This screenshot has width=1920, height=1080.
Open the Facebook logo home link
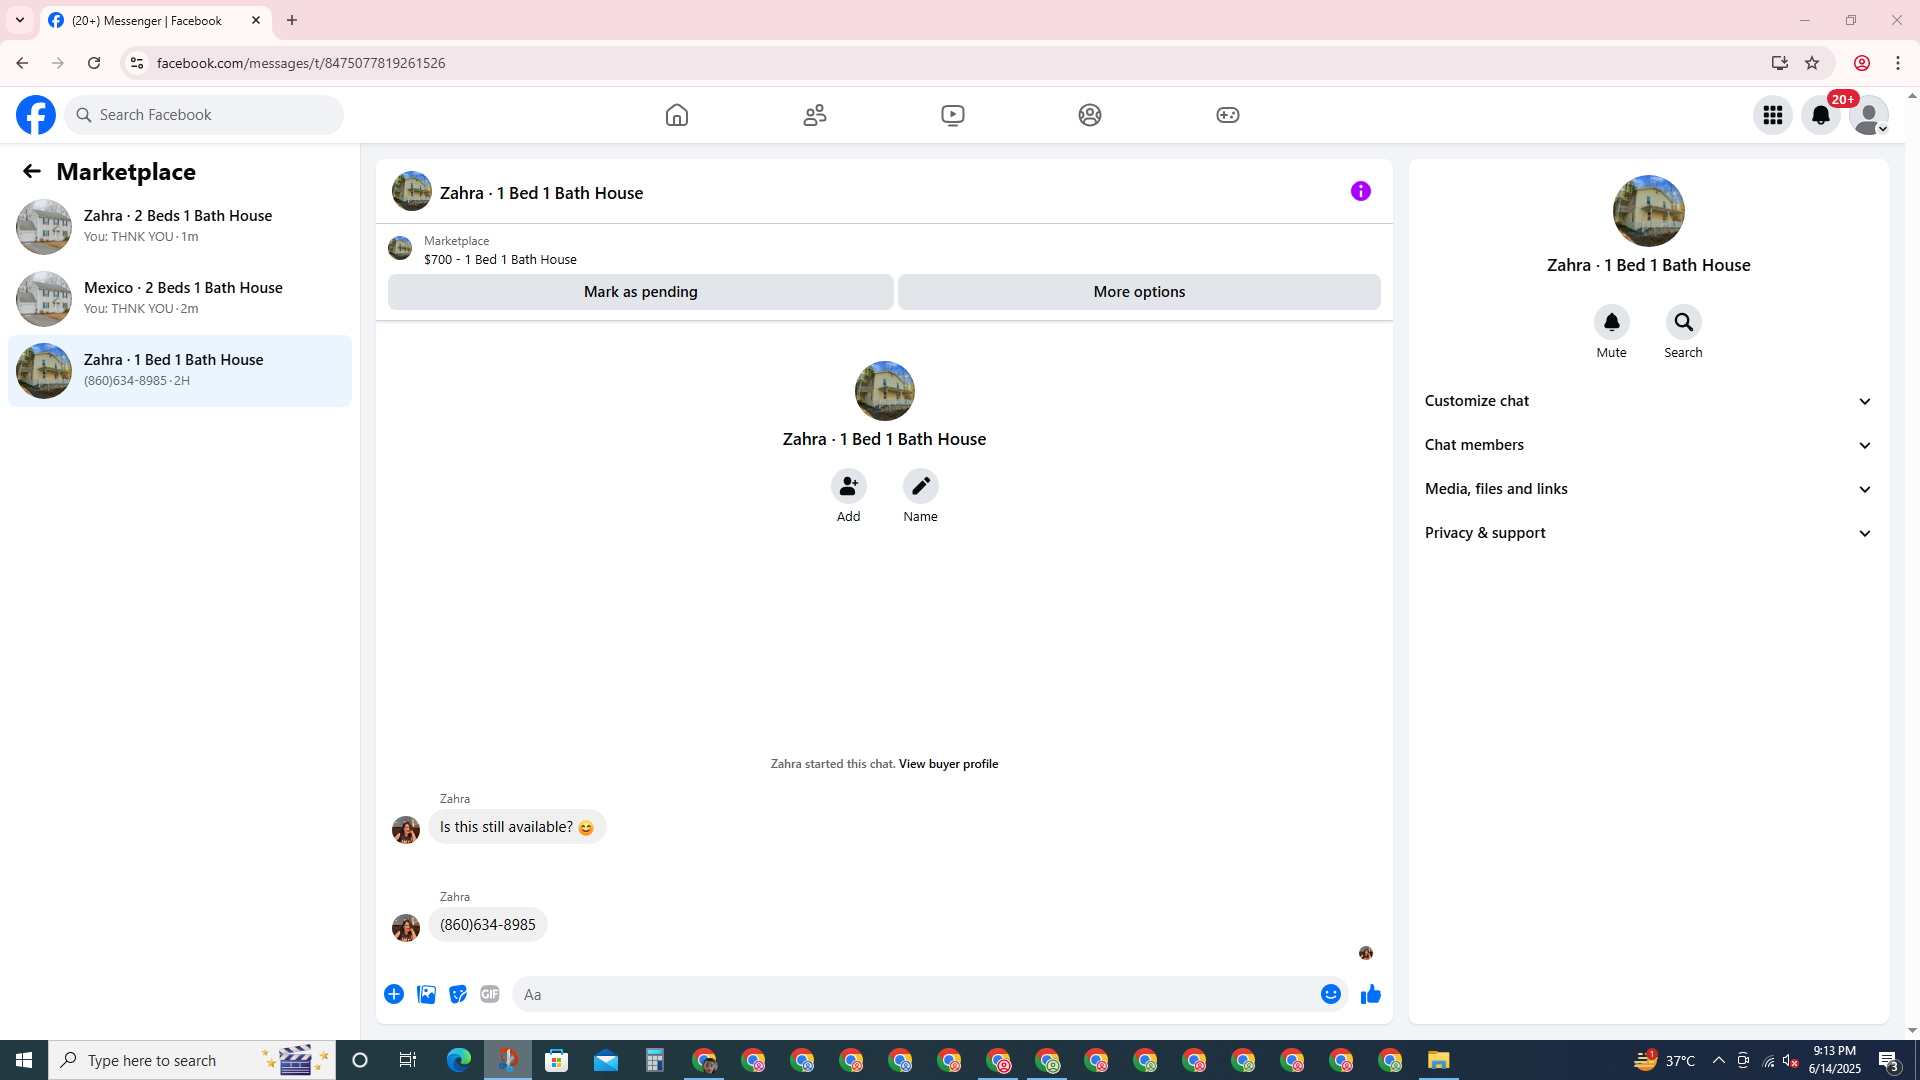36,115
